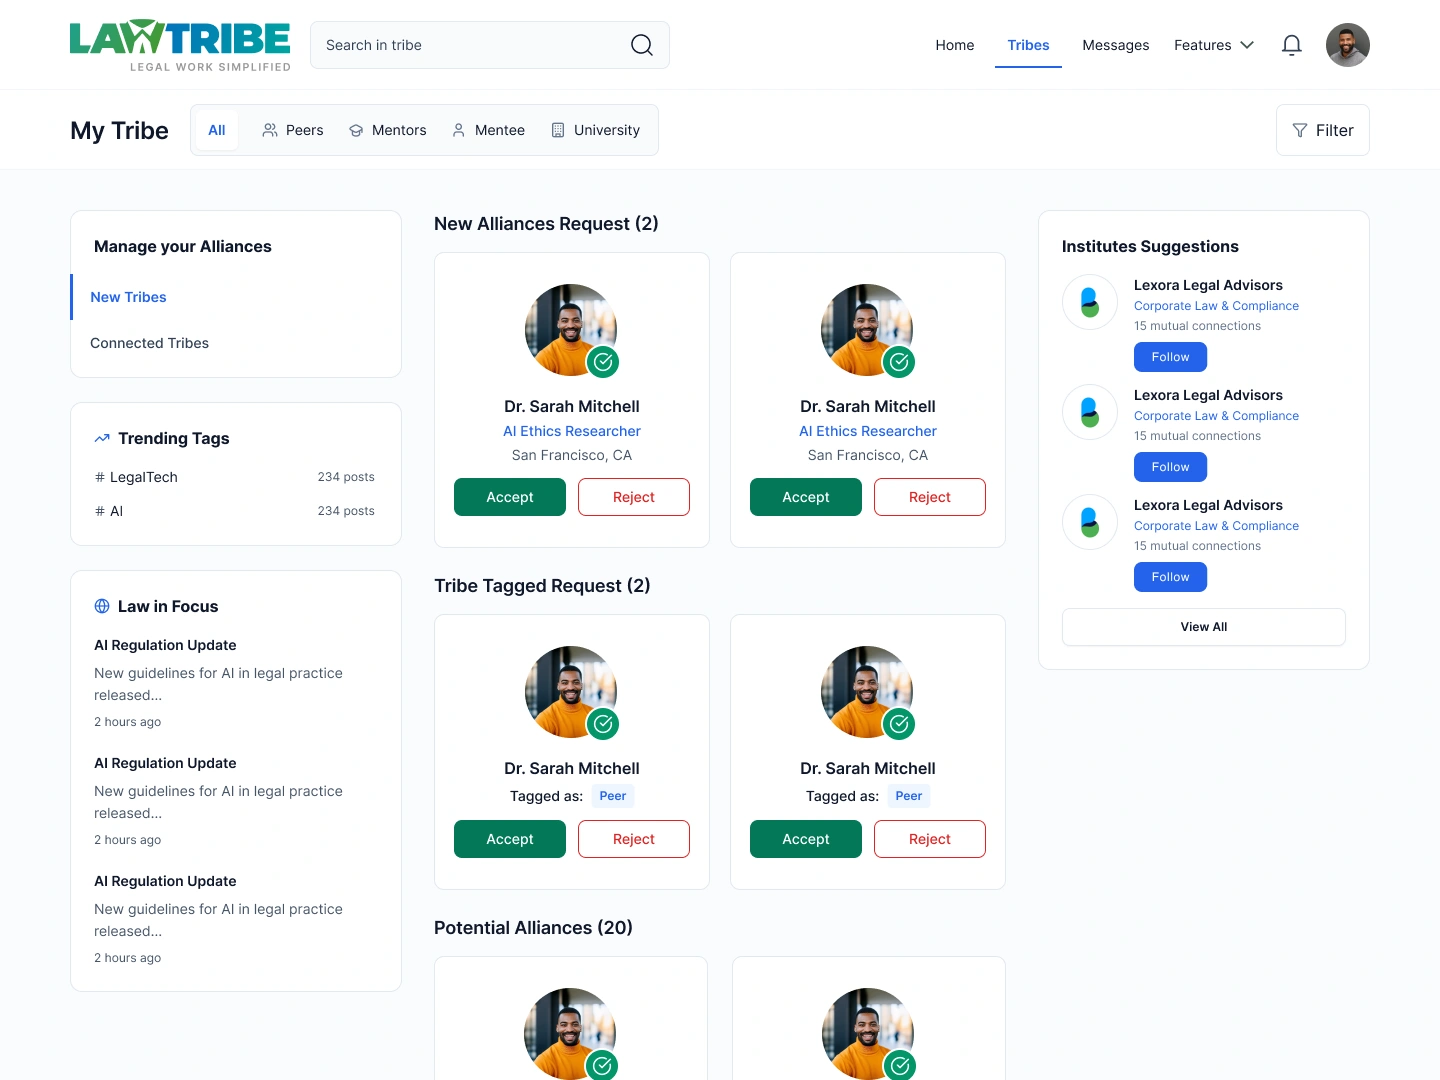Click the Law in Focus globe icon
This screenshot has width=1440, height=1080.
102,606
